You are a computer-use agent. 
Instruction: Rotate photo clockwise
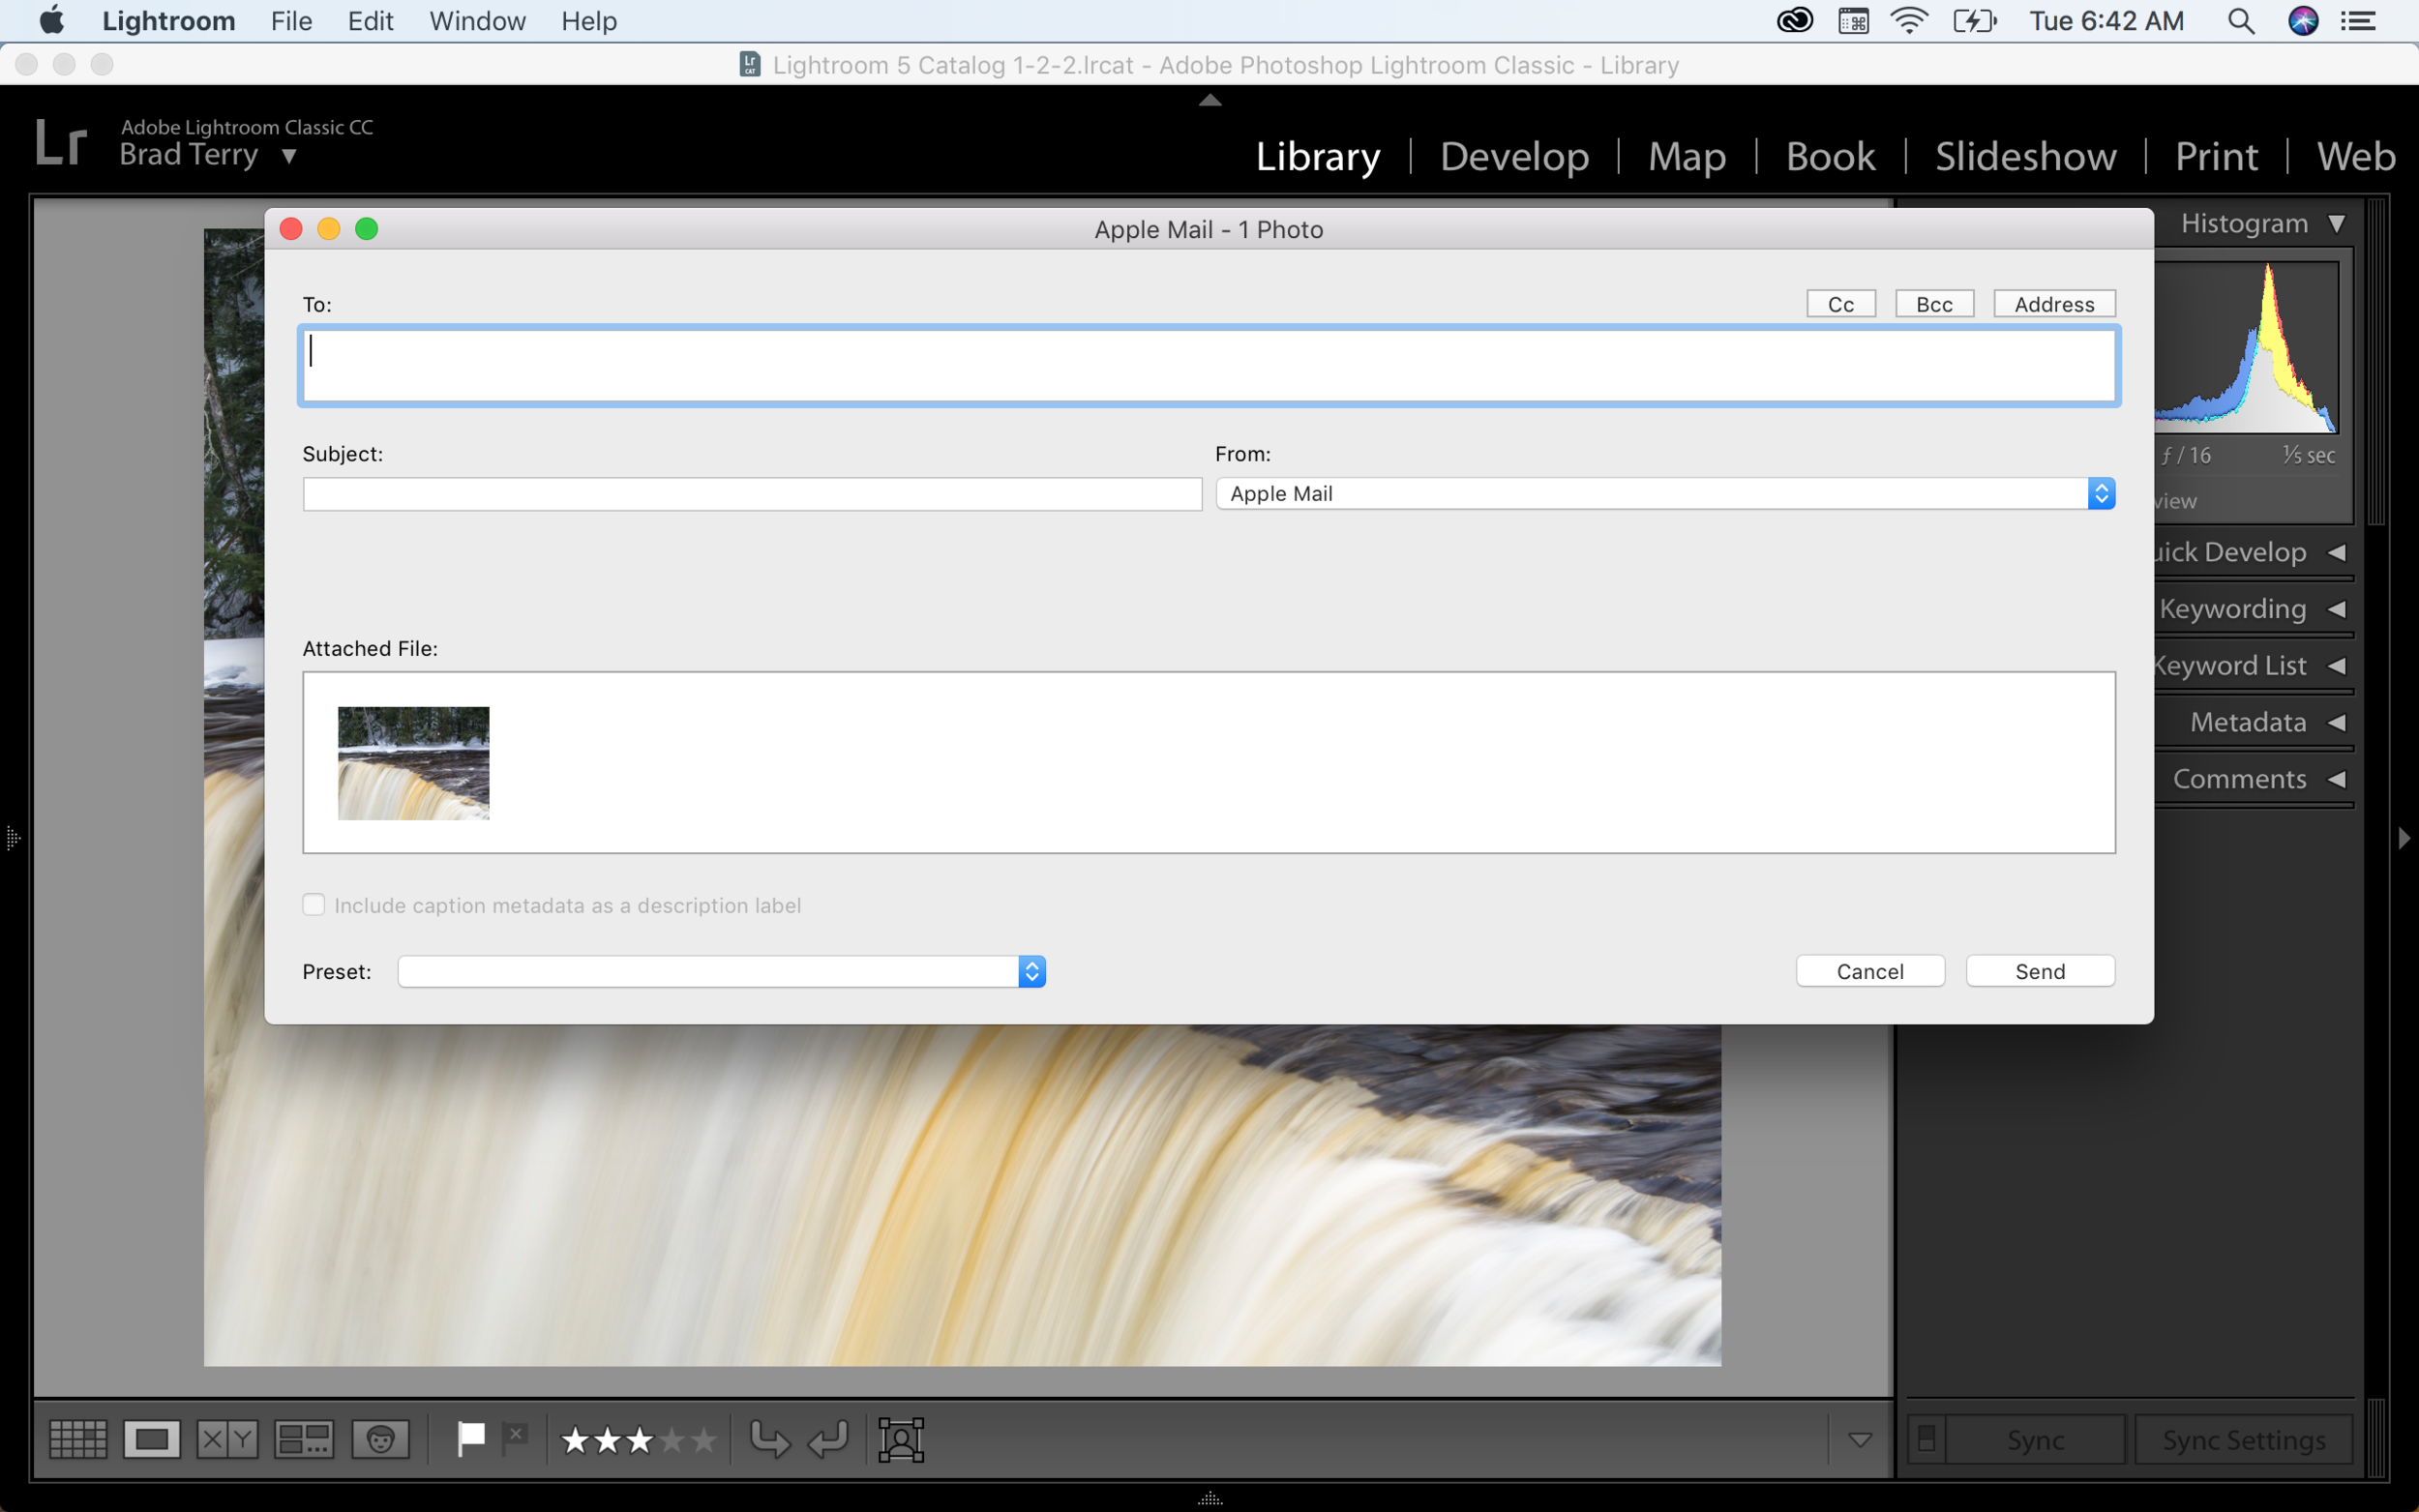point(828,1439)
